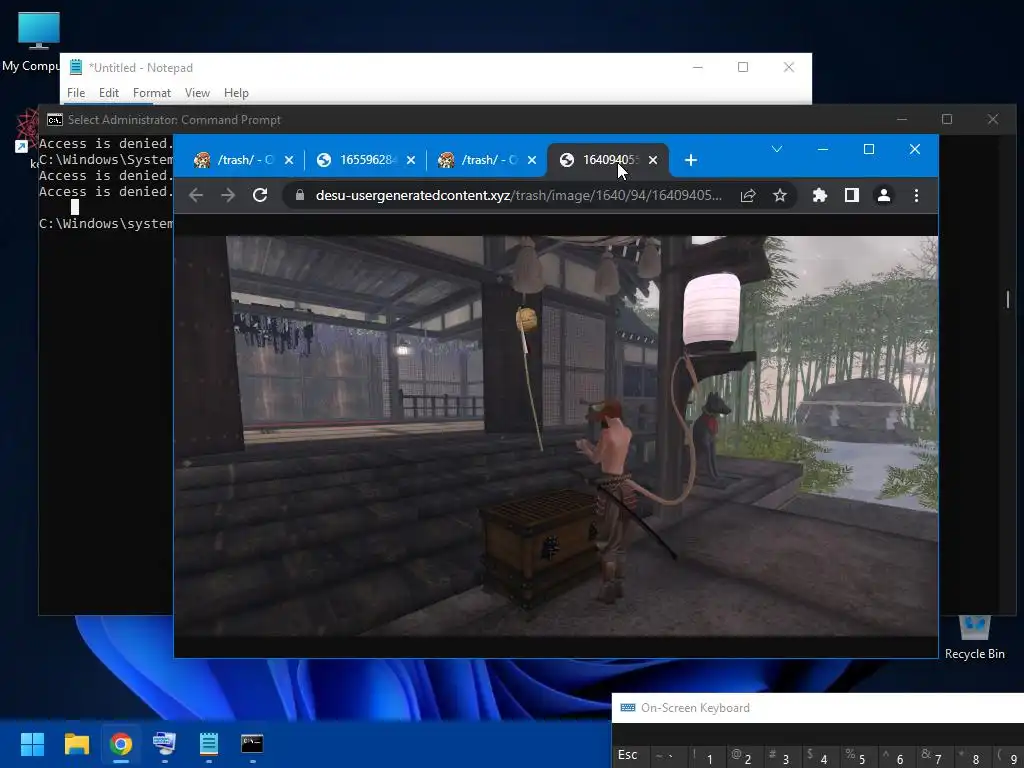Close the active 16409405 tab
The width and height of the screenshot is (1024, 768).
point(653,160)
